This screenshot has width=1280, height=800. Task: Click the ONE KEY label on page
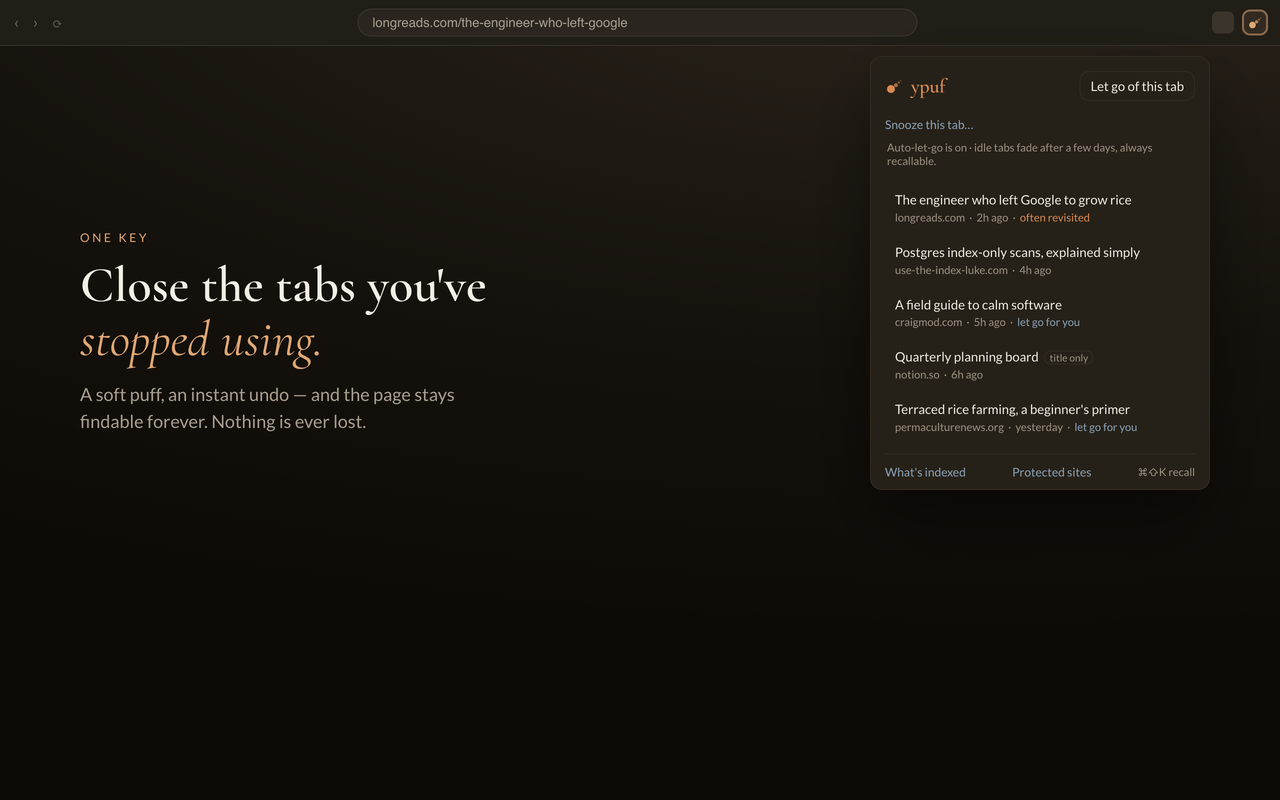[114, 238]
